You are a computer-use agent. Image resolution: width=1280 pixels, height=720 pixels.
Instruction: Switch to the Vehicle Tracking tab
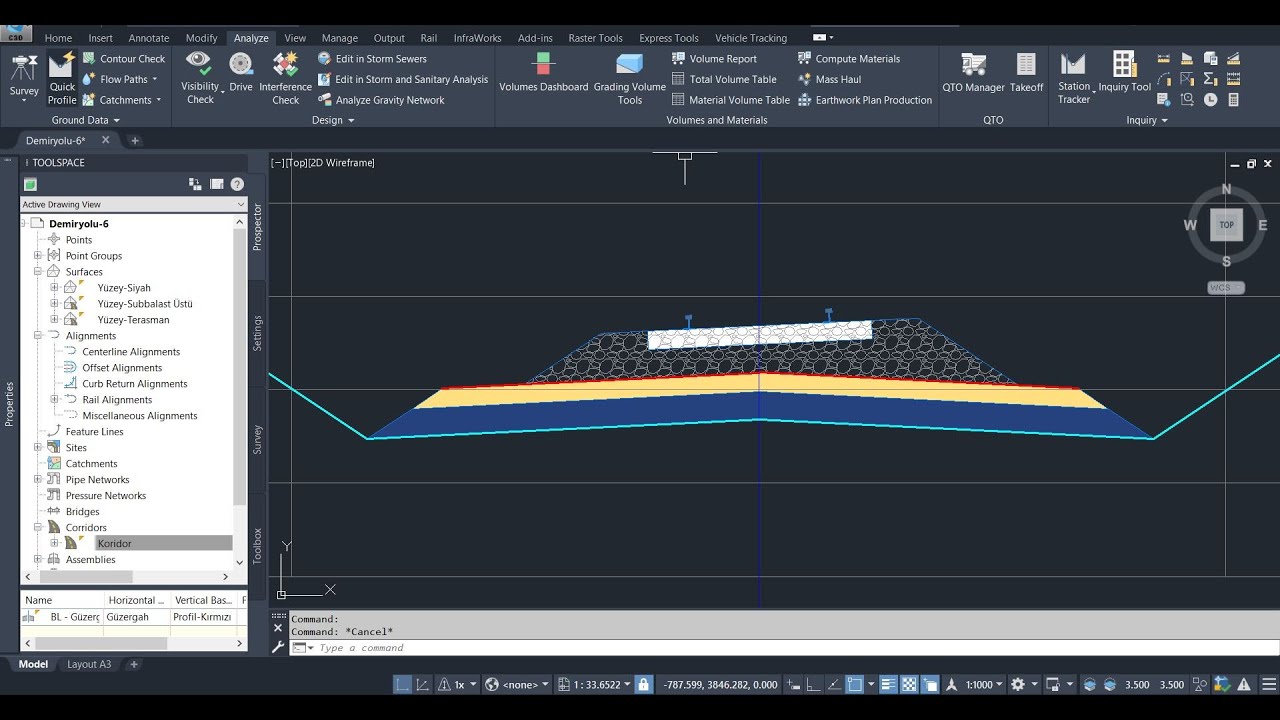(751, 38)
